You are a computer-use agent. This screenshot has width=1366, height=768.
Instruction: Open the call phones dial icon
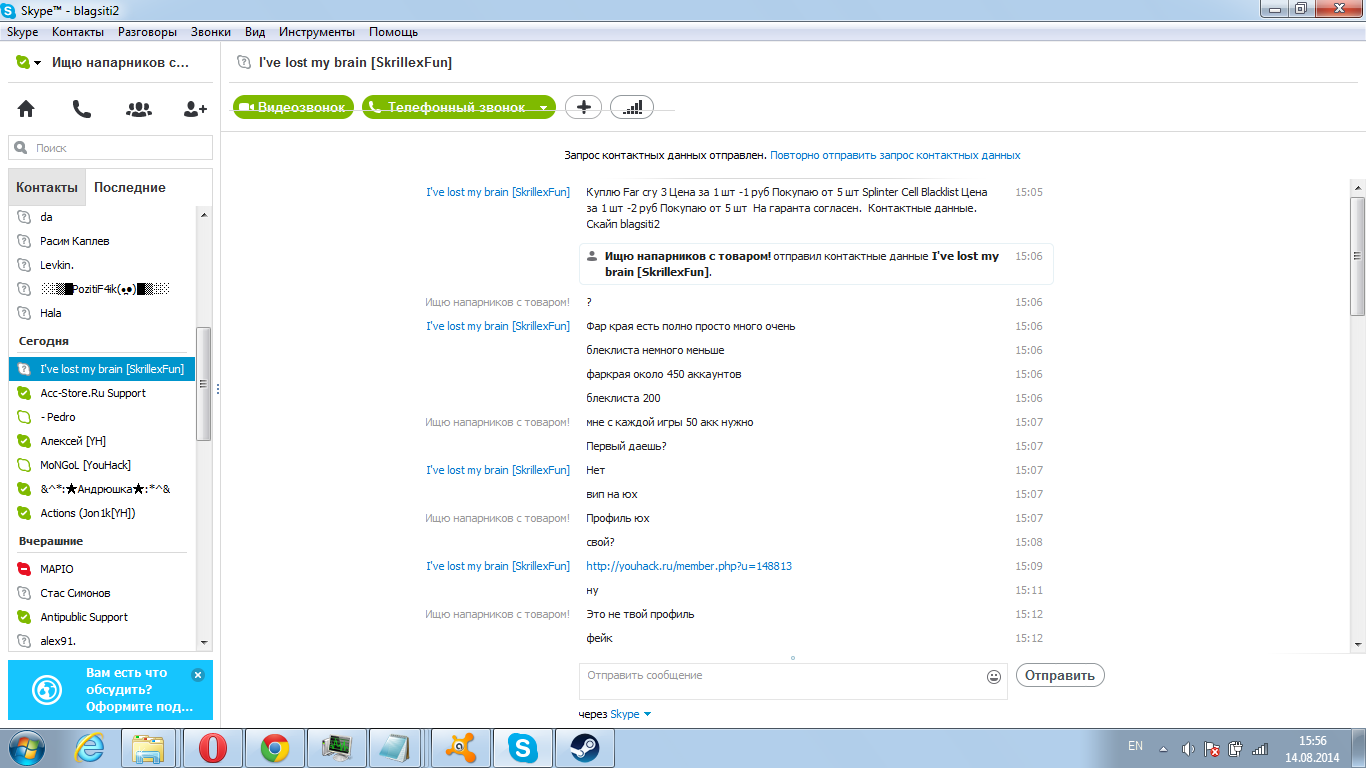pyautogui.click(x=82, y=109)
